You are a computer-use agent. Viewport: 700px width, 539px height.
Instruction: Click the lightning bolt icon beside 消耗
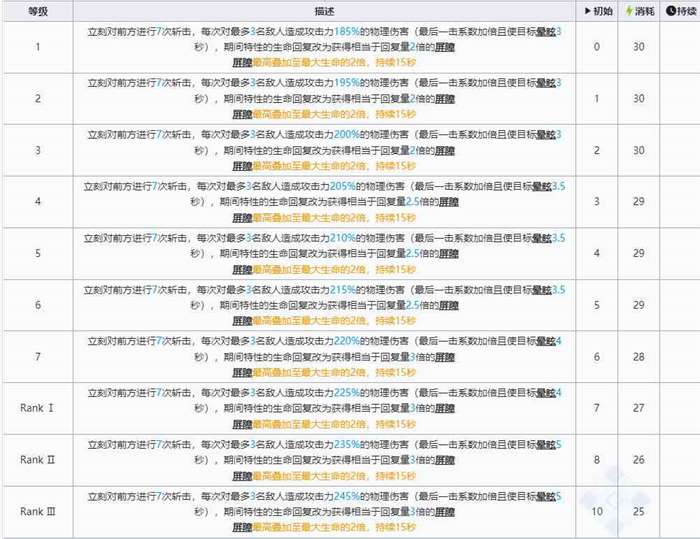click(x=629, y=11)
